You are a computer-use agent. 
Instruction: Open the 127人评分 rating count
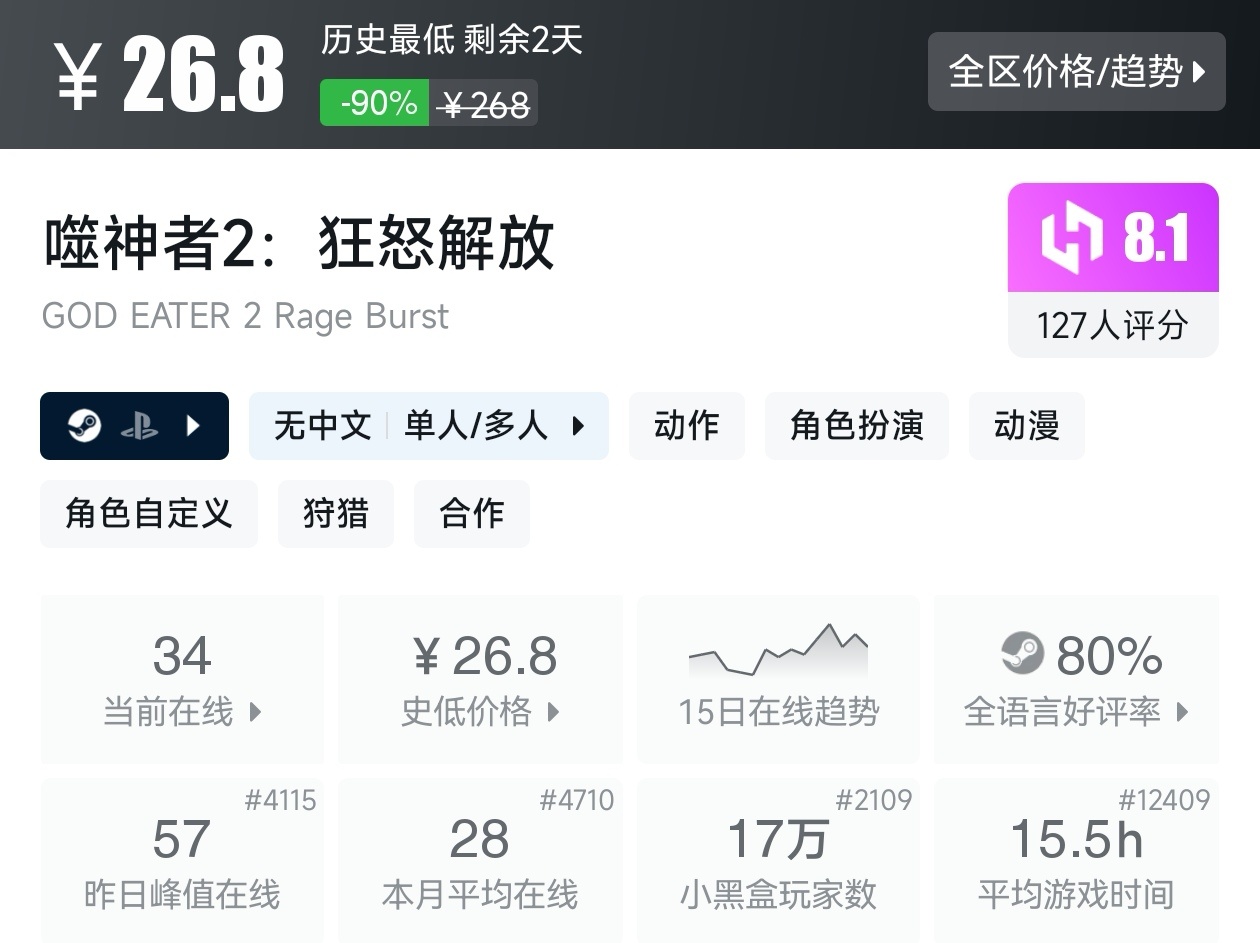(1113, 325)
